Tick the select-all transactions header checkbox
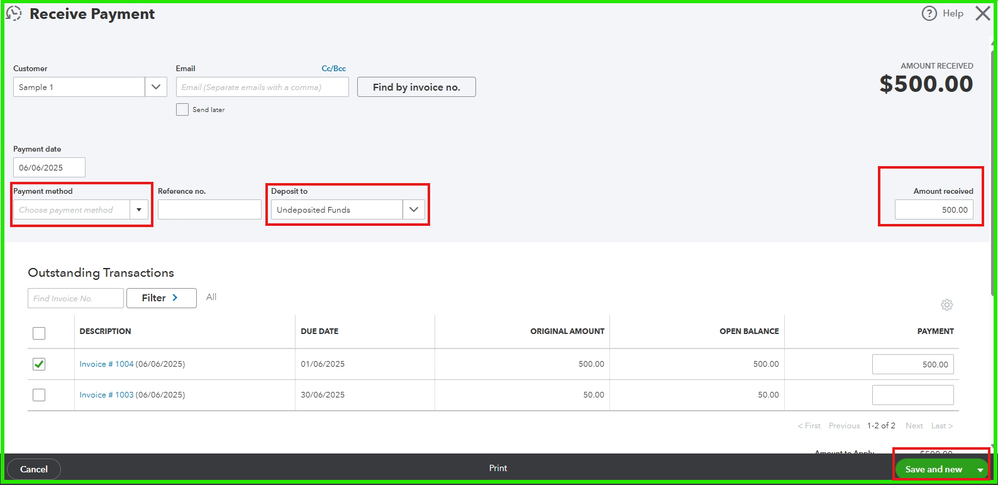Image resolution: width=998 pixels, height=485 pixels. click(x=39, y=333)
